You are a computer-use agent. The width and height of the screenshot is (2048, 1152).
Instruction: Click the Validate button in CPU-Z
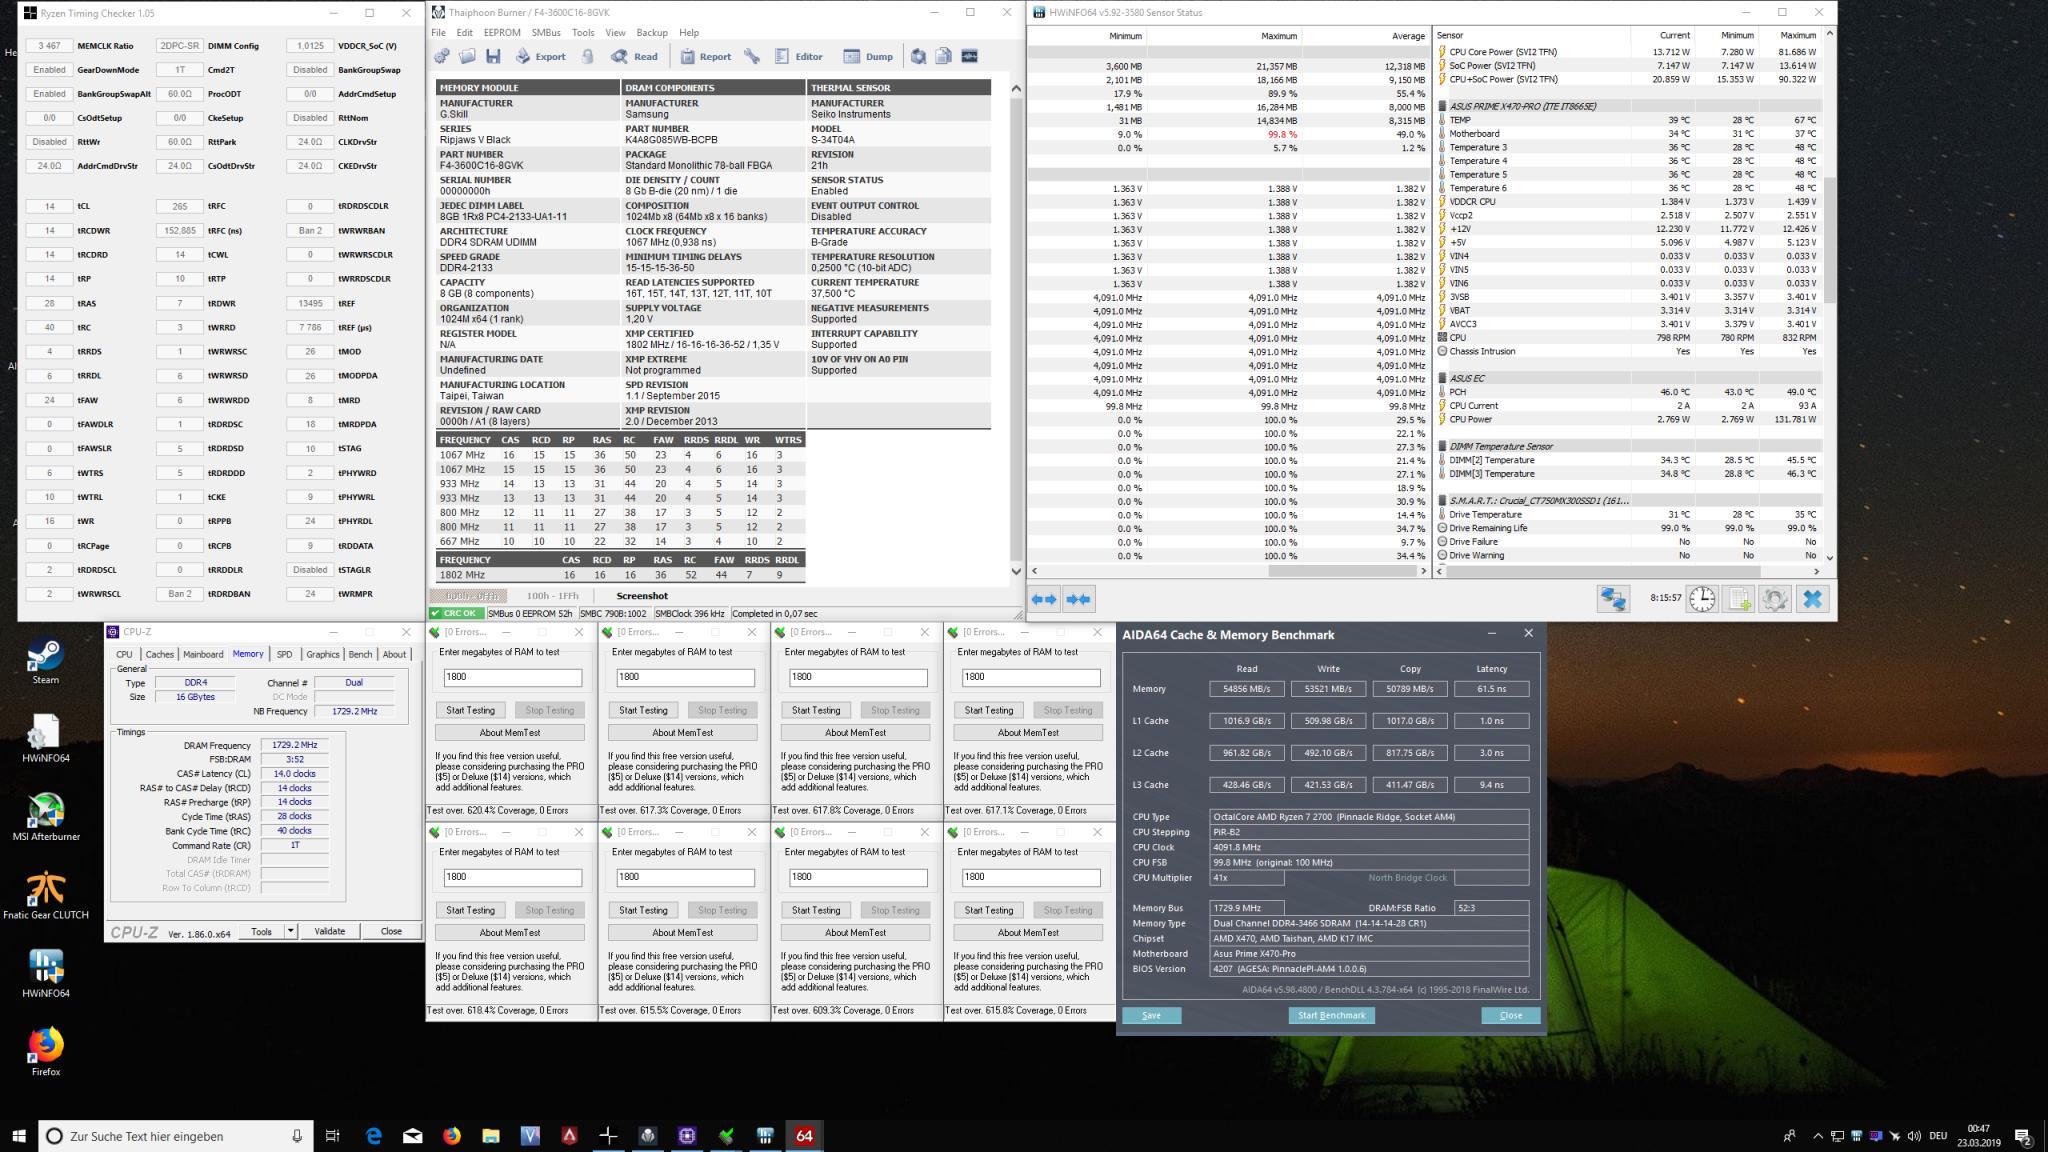(x=330, y=931)
